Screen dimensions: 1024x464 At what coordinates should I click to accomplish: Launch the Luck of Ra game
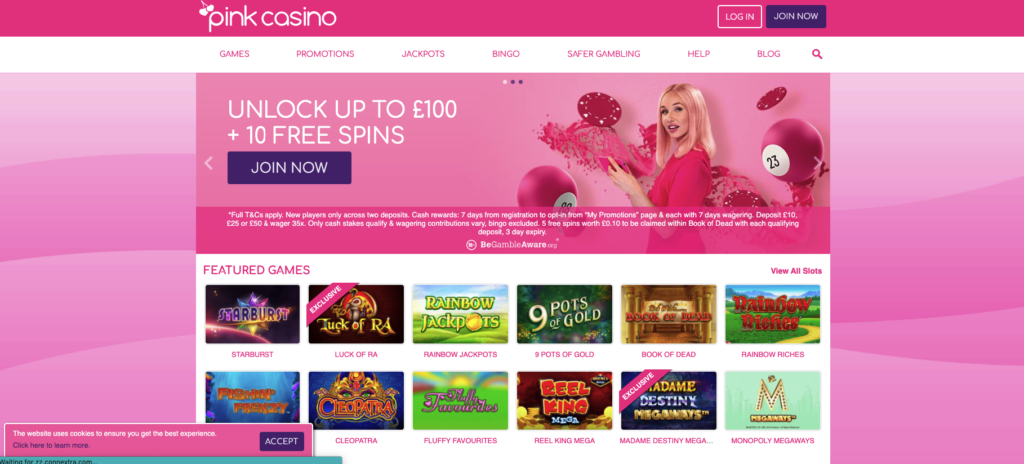(356, 314)
